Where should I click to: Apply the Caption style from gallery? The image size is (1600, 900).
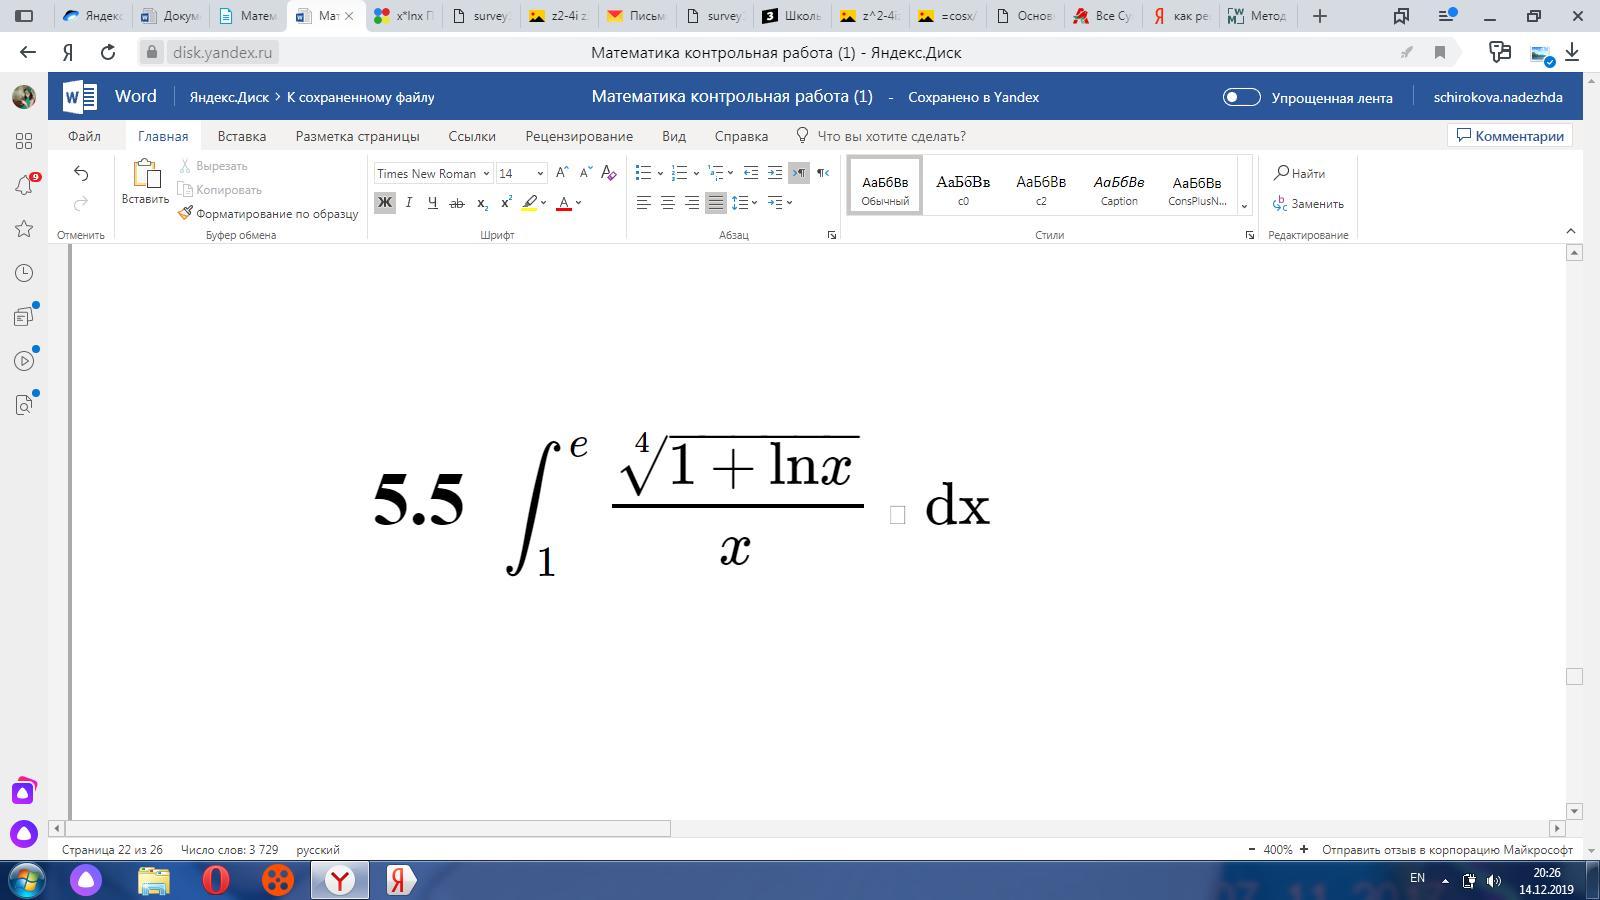pyautogui.click(x=1119, y=185)
